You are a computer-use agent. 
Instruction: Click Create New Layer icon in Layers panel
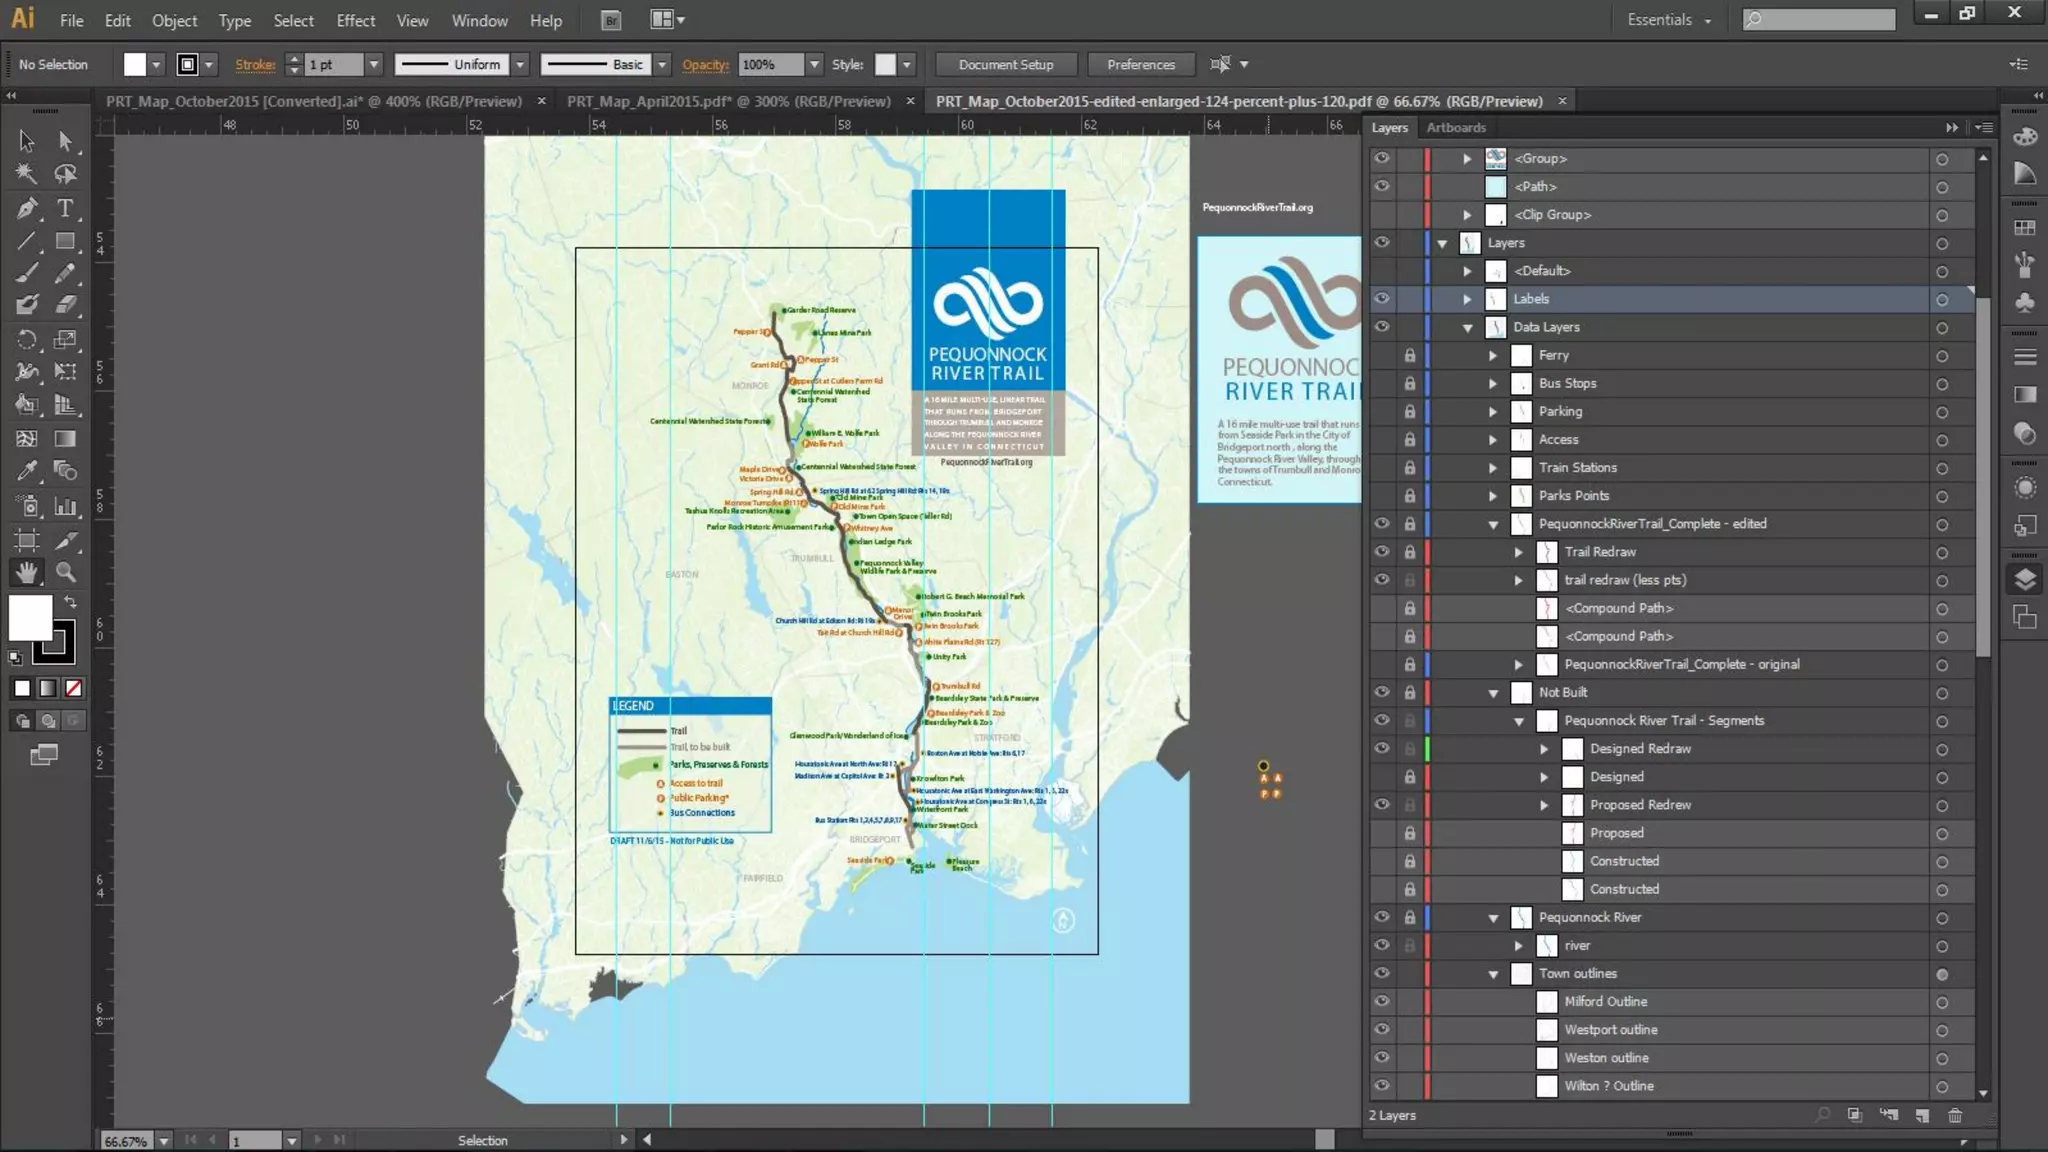coord(1922,1115)
